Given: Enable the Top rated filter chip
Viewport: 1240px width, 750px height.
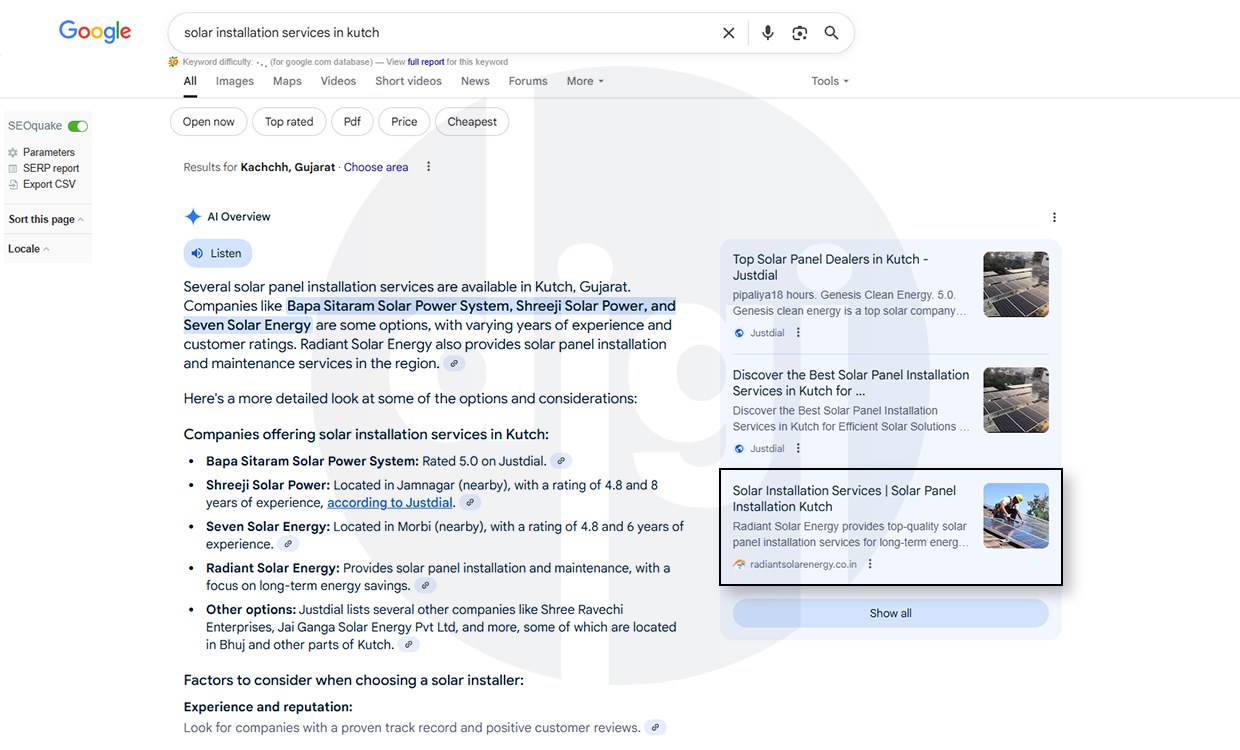Looking at the screenshot, I should [x=289, y=122].
